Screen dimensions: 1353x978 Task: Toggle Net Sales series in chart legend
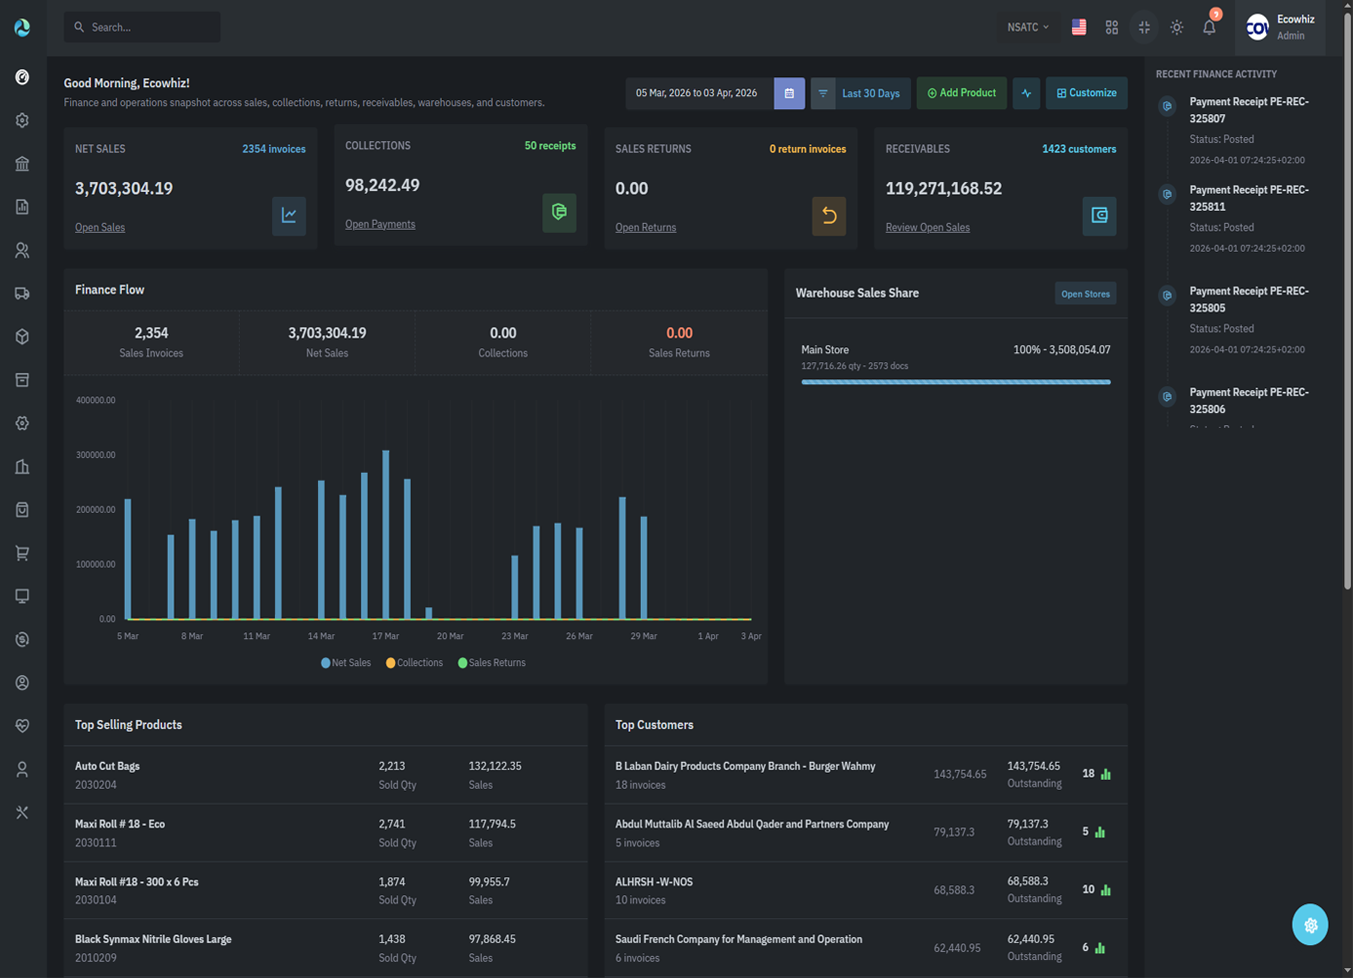point(346,663)
